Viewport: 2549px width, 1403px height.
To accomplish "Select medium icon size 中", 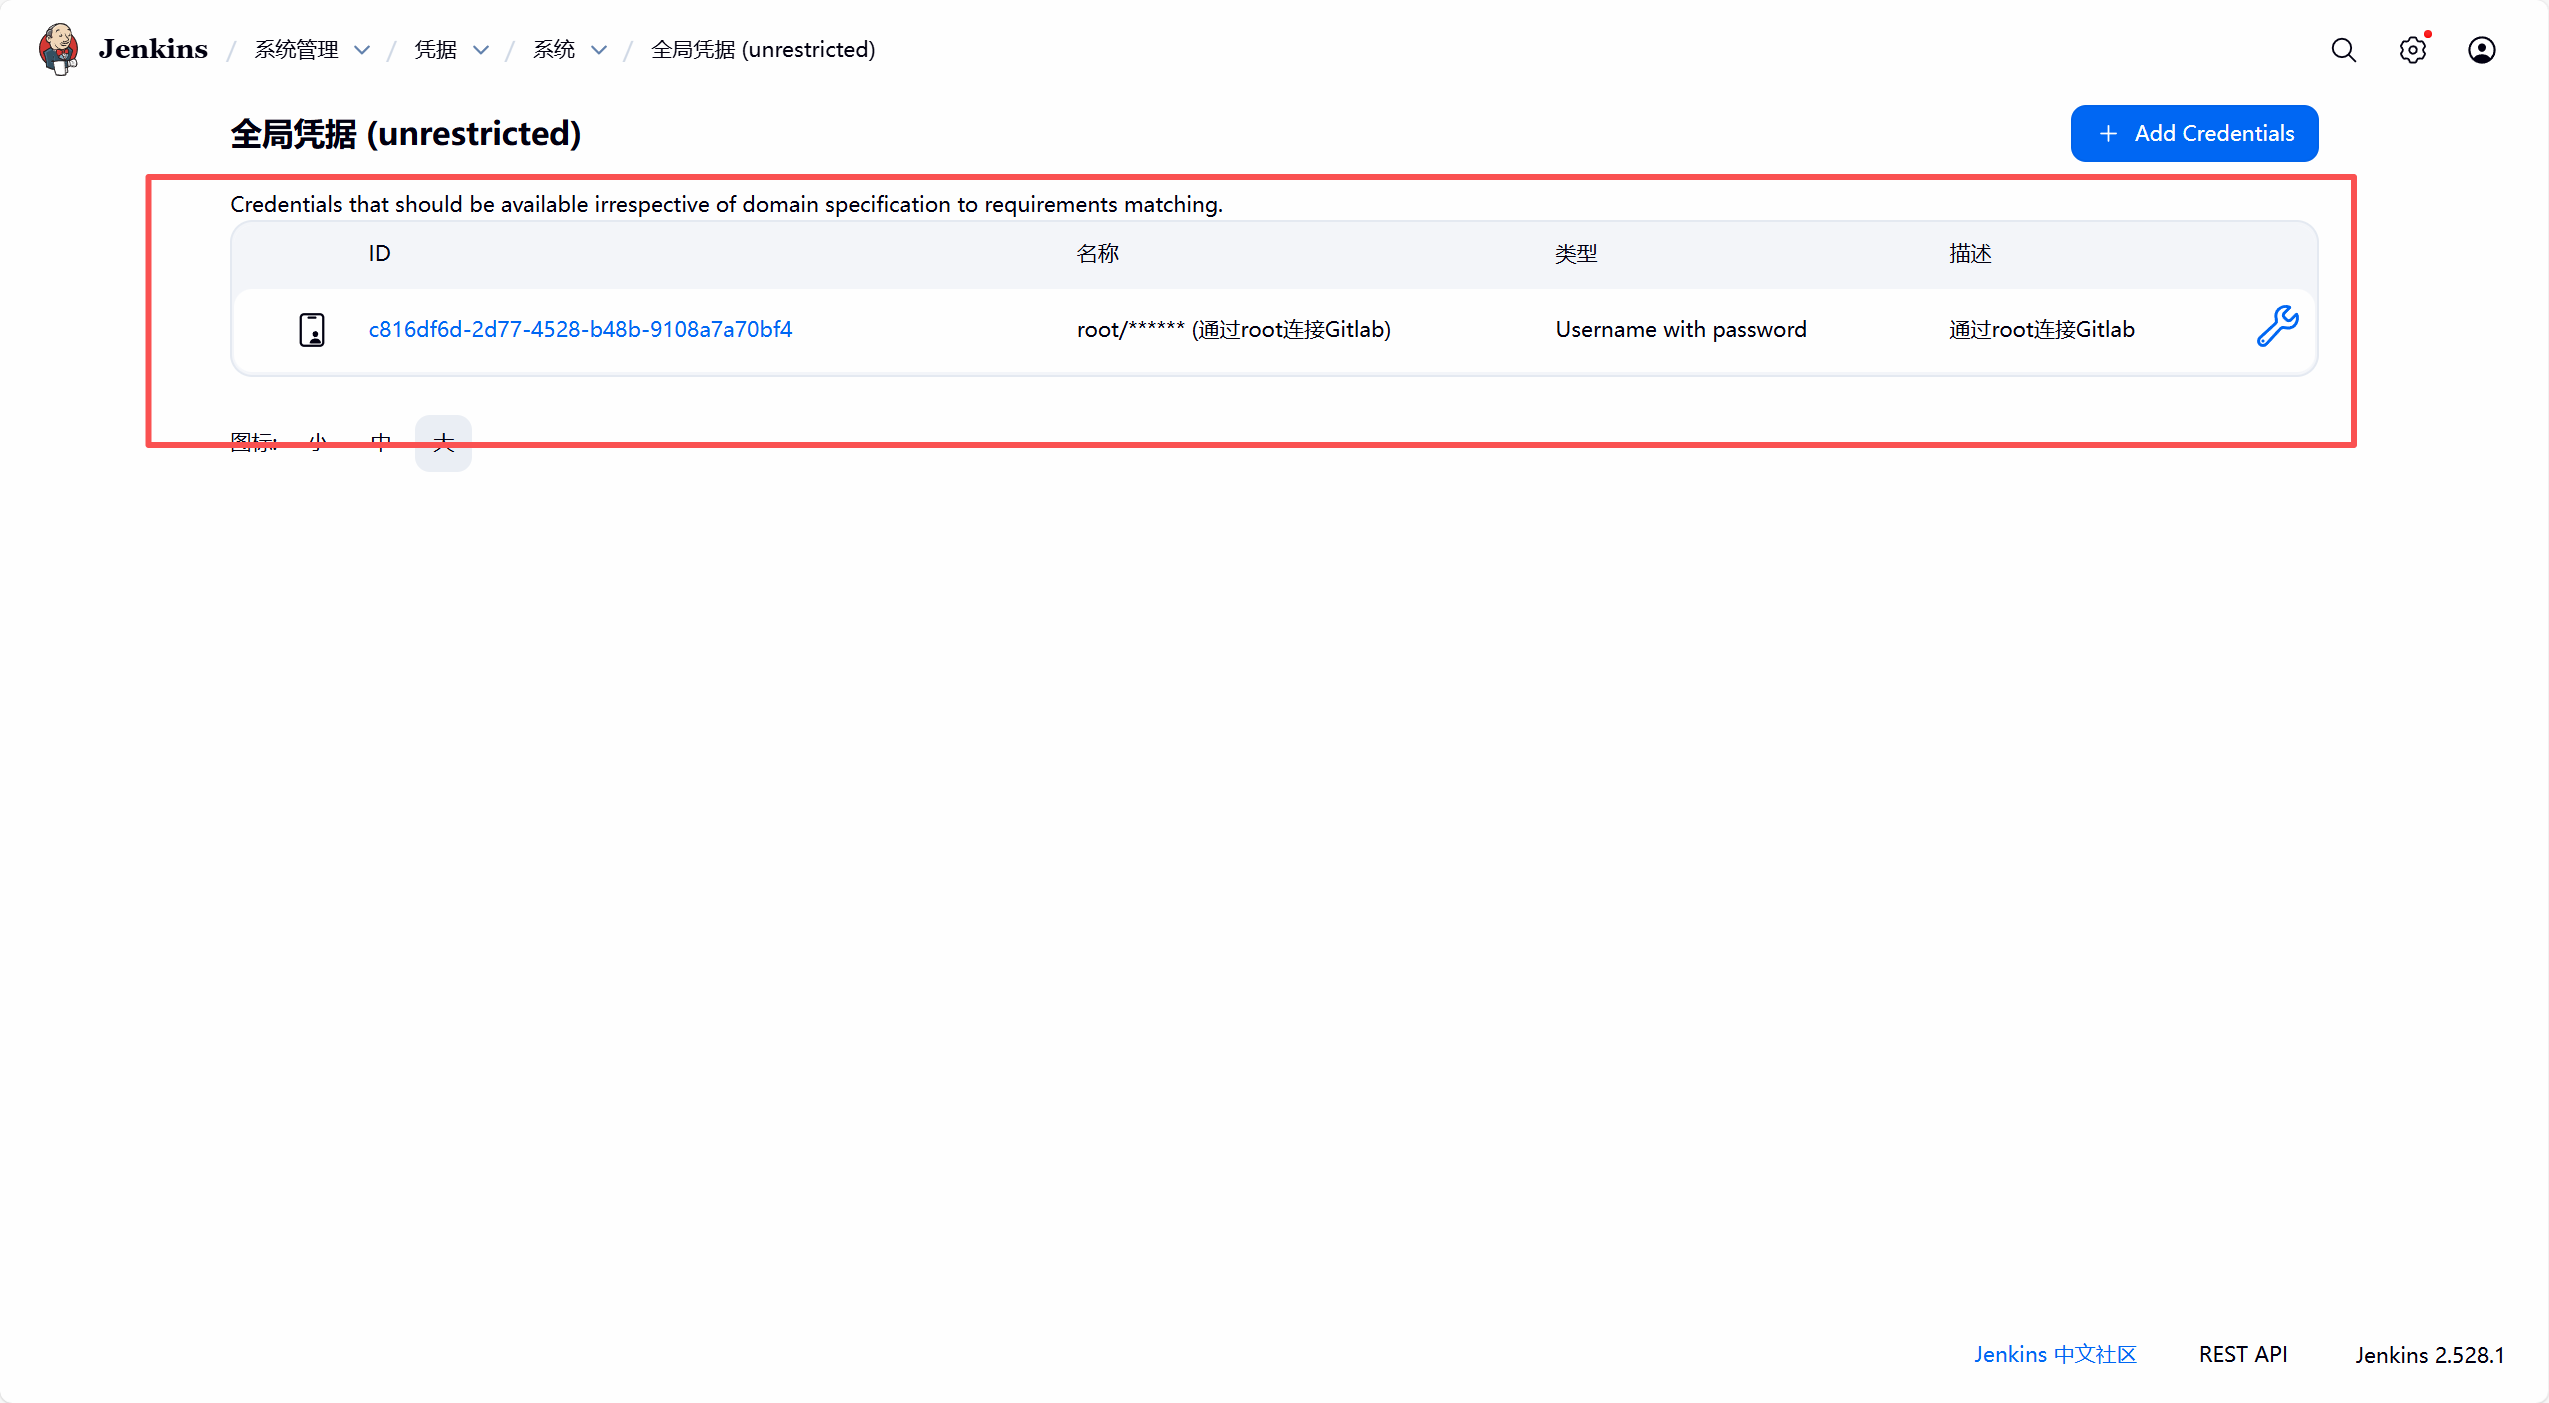I will click(x=380, y=442).
